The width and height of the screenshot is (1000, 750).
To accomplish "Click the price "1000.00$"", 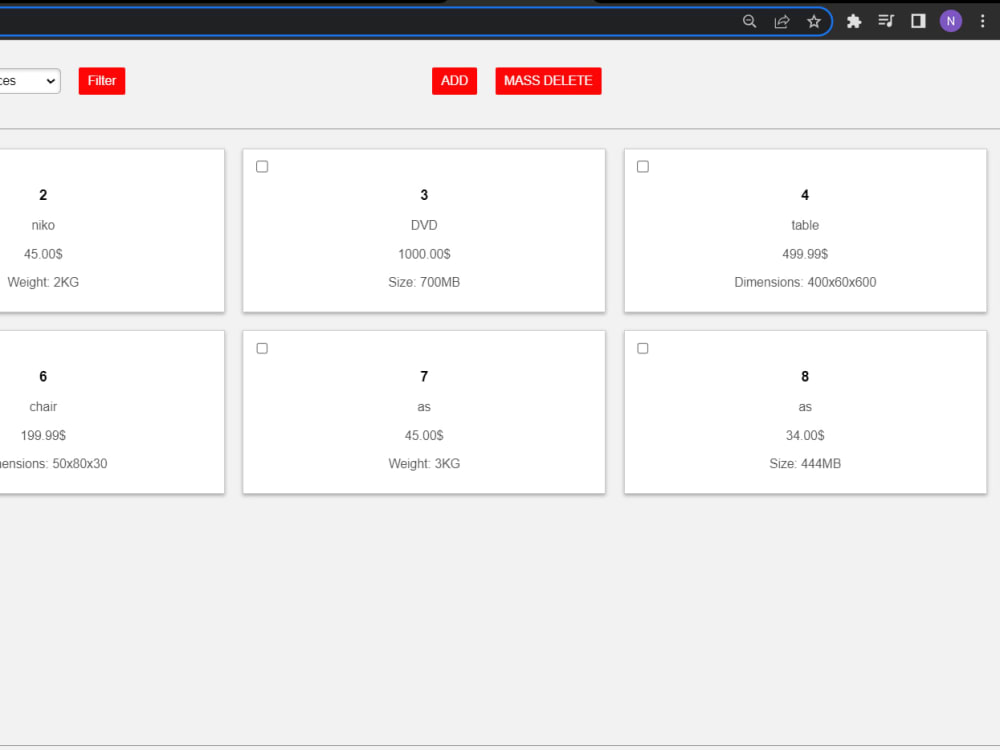I will pyautogui.click(x=424, y=254).
